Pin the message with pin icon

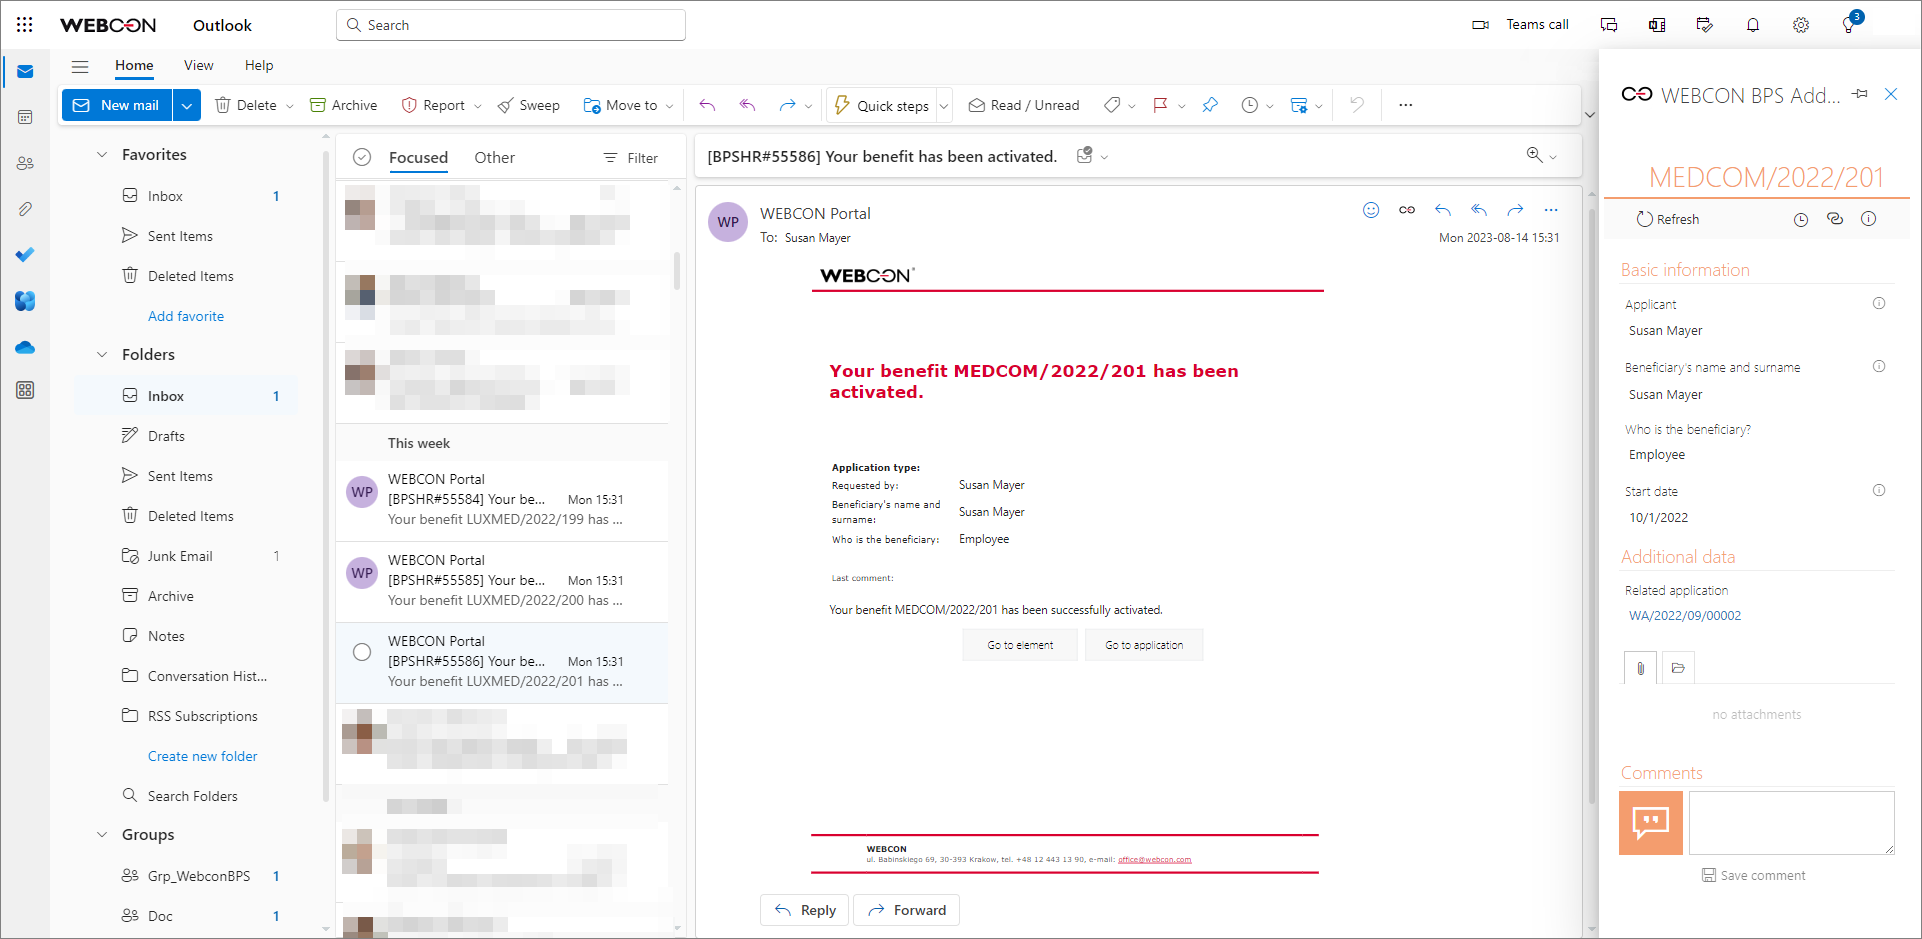(1210, 105)
